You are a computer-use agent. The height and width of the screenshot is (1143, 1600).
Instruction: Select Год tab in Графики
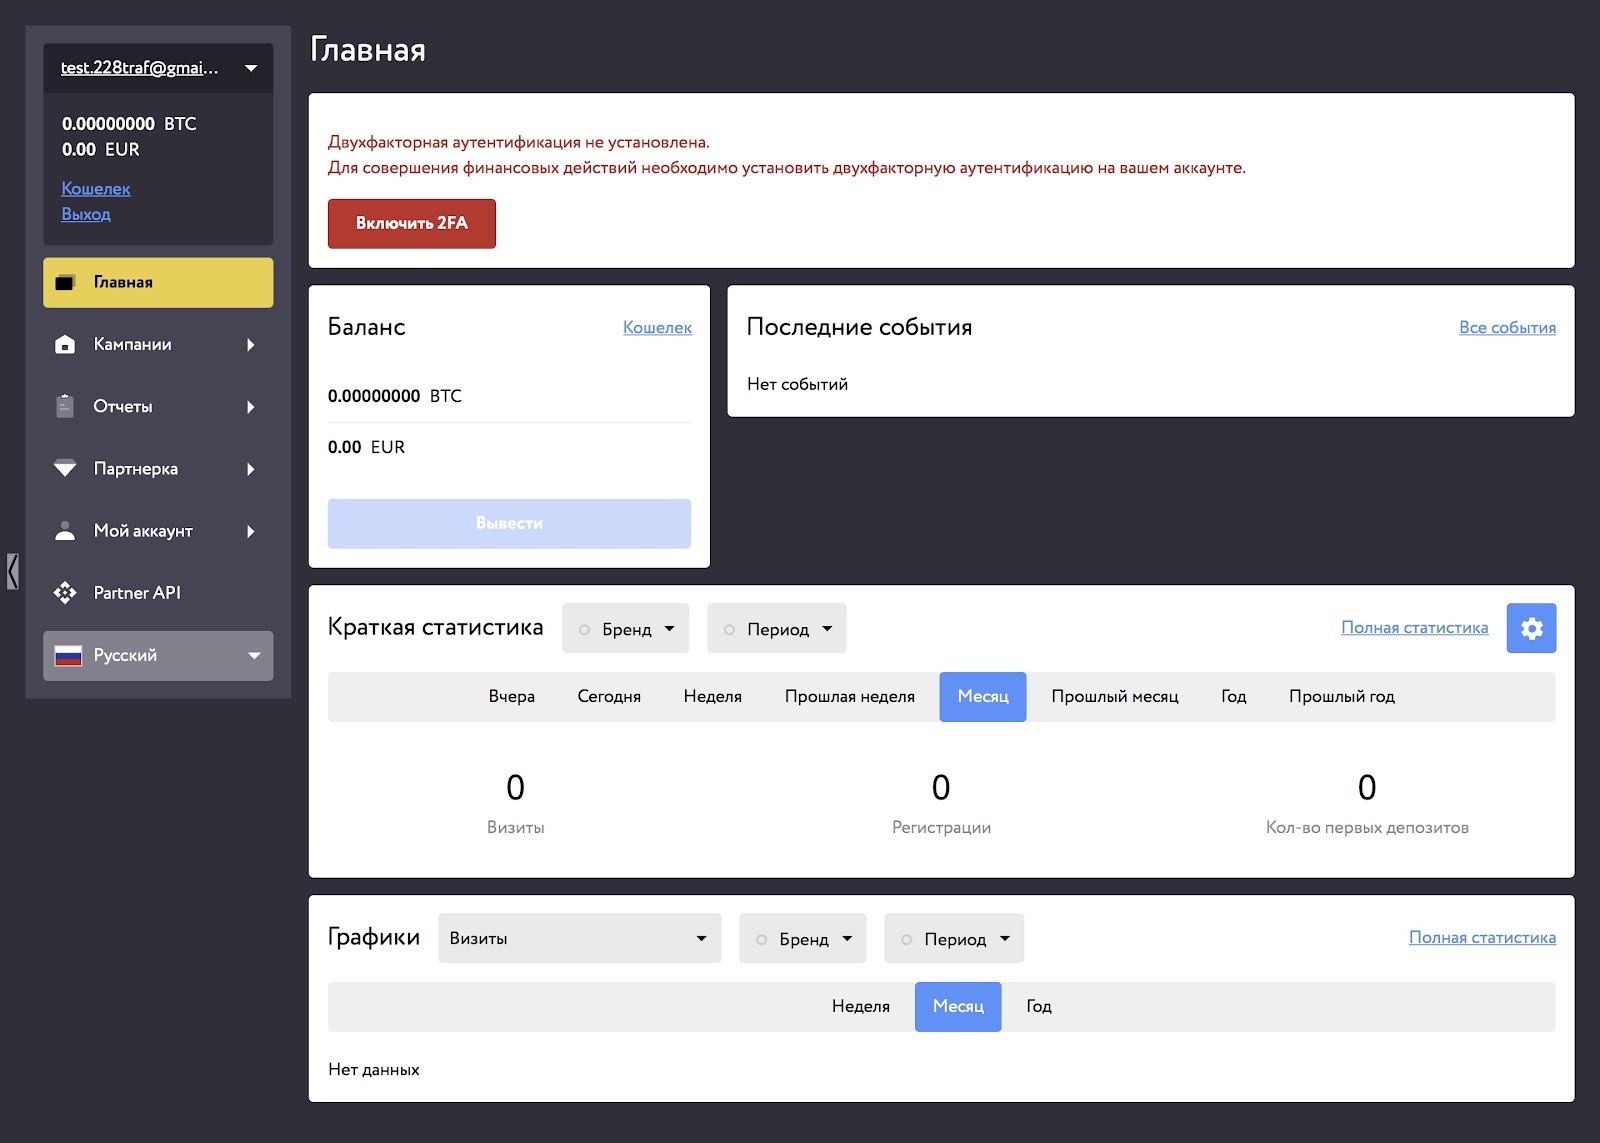(1039, 1007)
